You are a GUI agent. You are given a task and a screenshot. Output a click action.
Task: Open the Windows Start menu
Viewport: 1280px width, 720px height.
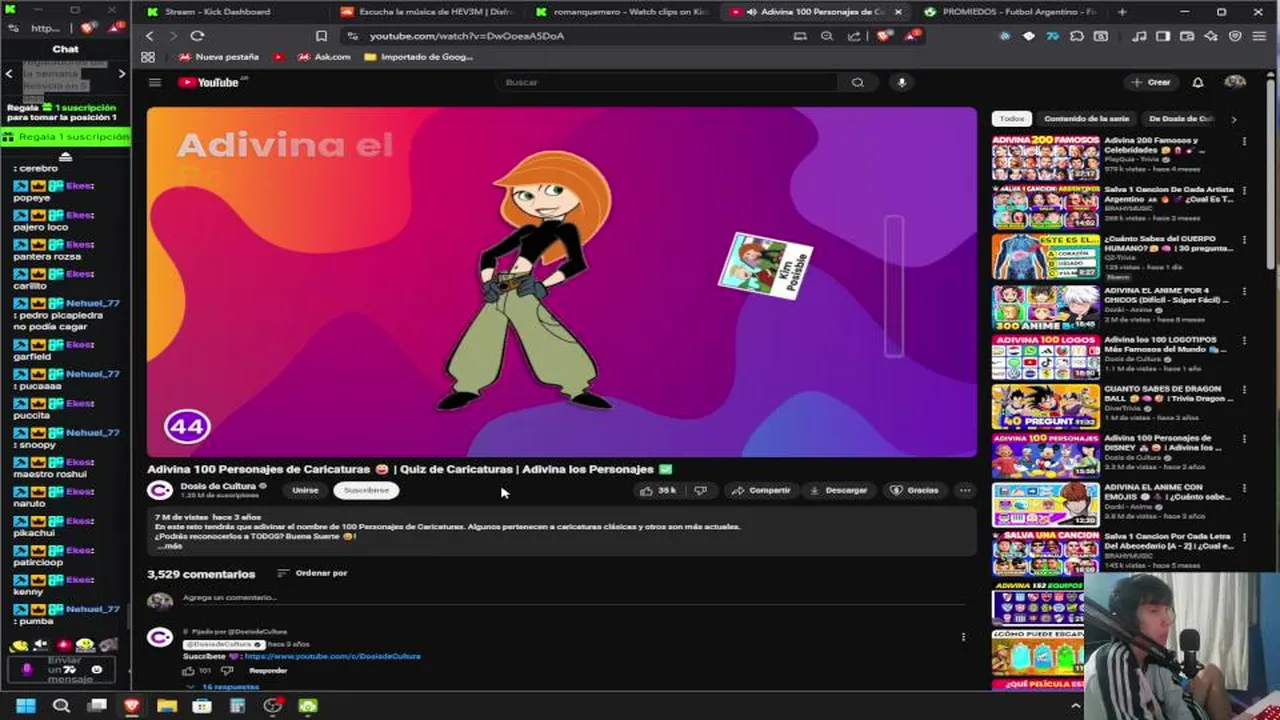(x=26, y=706)
